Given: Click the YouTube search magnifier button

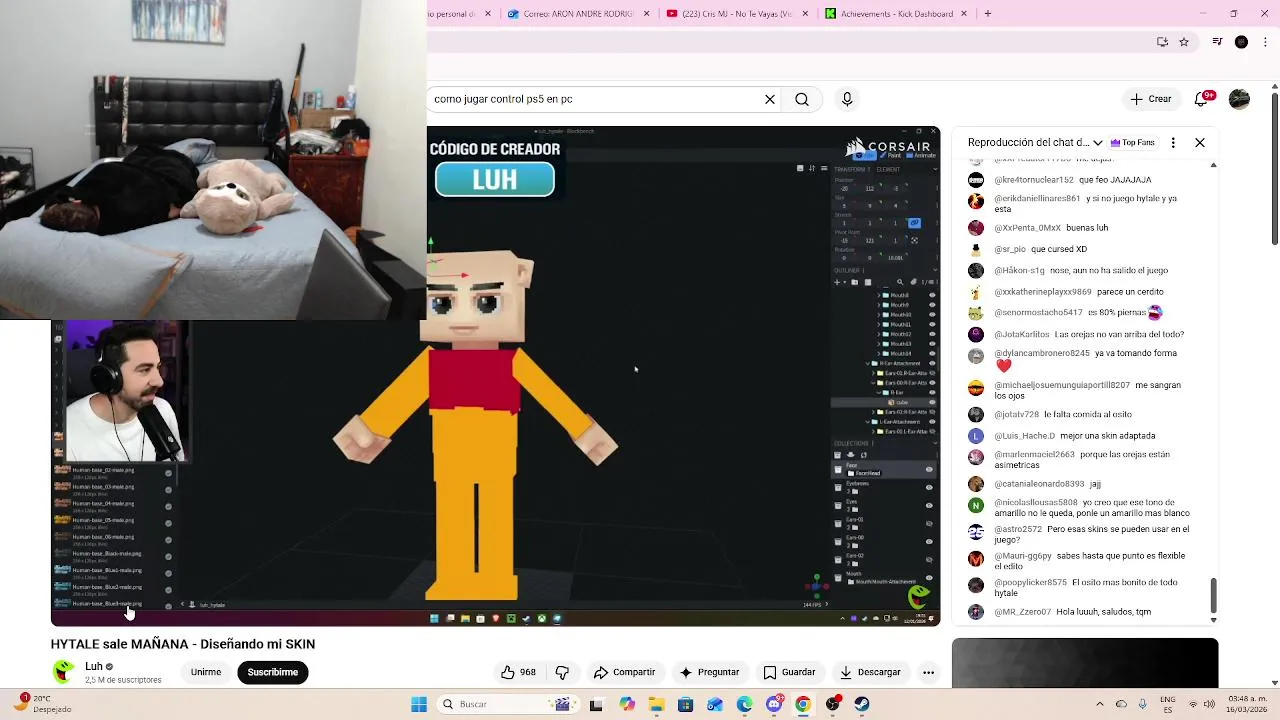Looking at the screenshot, I should (x=802, y=99).
